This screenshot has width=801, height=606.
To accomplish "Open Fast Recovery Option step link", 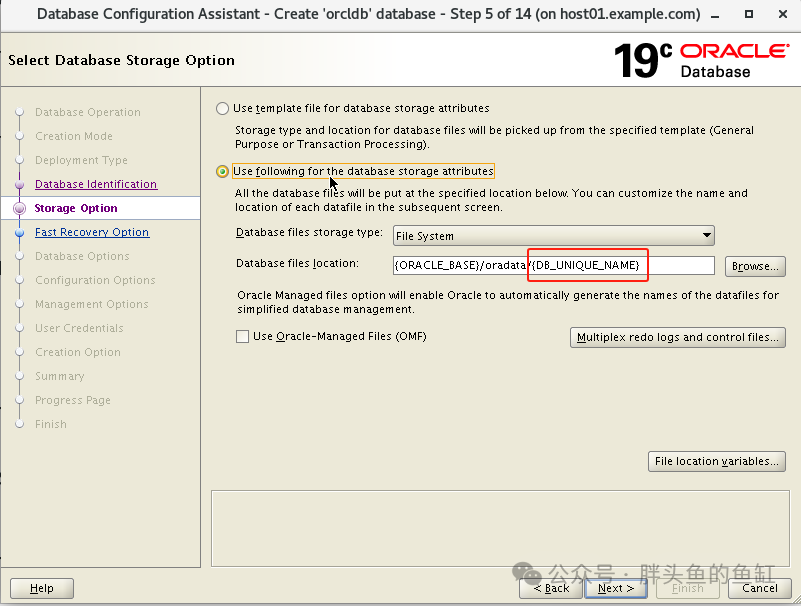I will point(92,232).
